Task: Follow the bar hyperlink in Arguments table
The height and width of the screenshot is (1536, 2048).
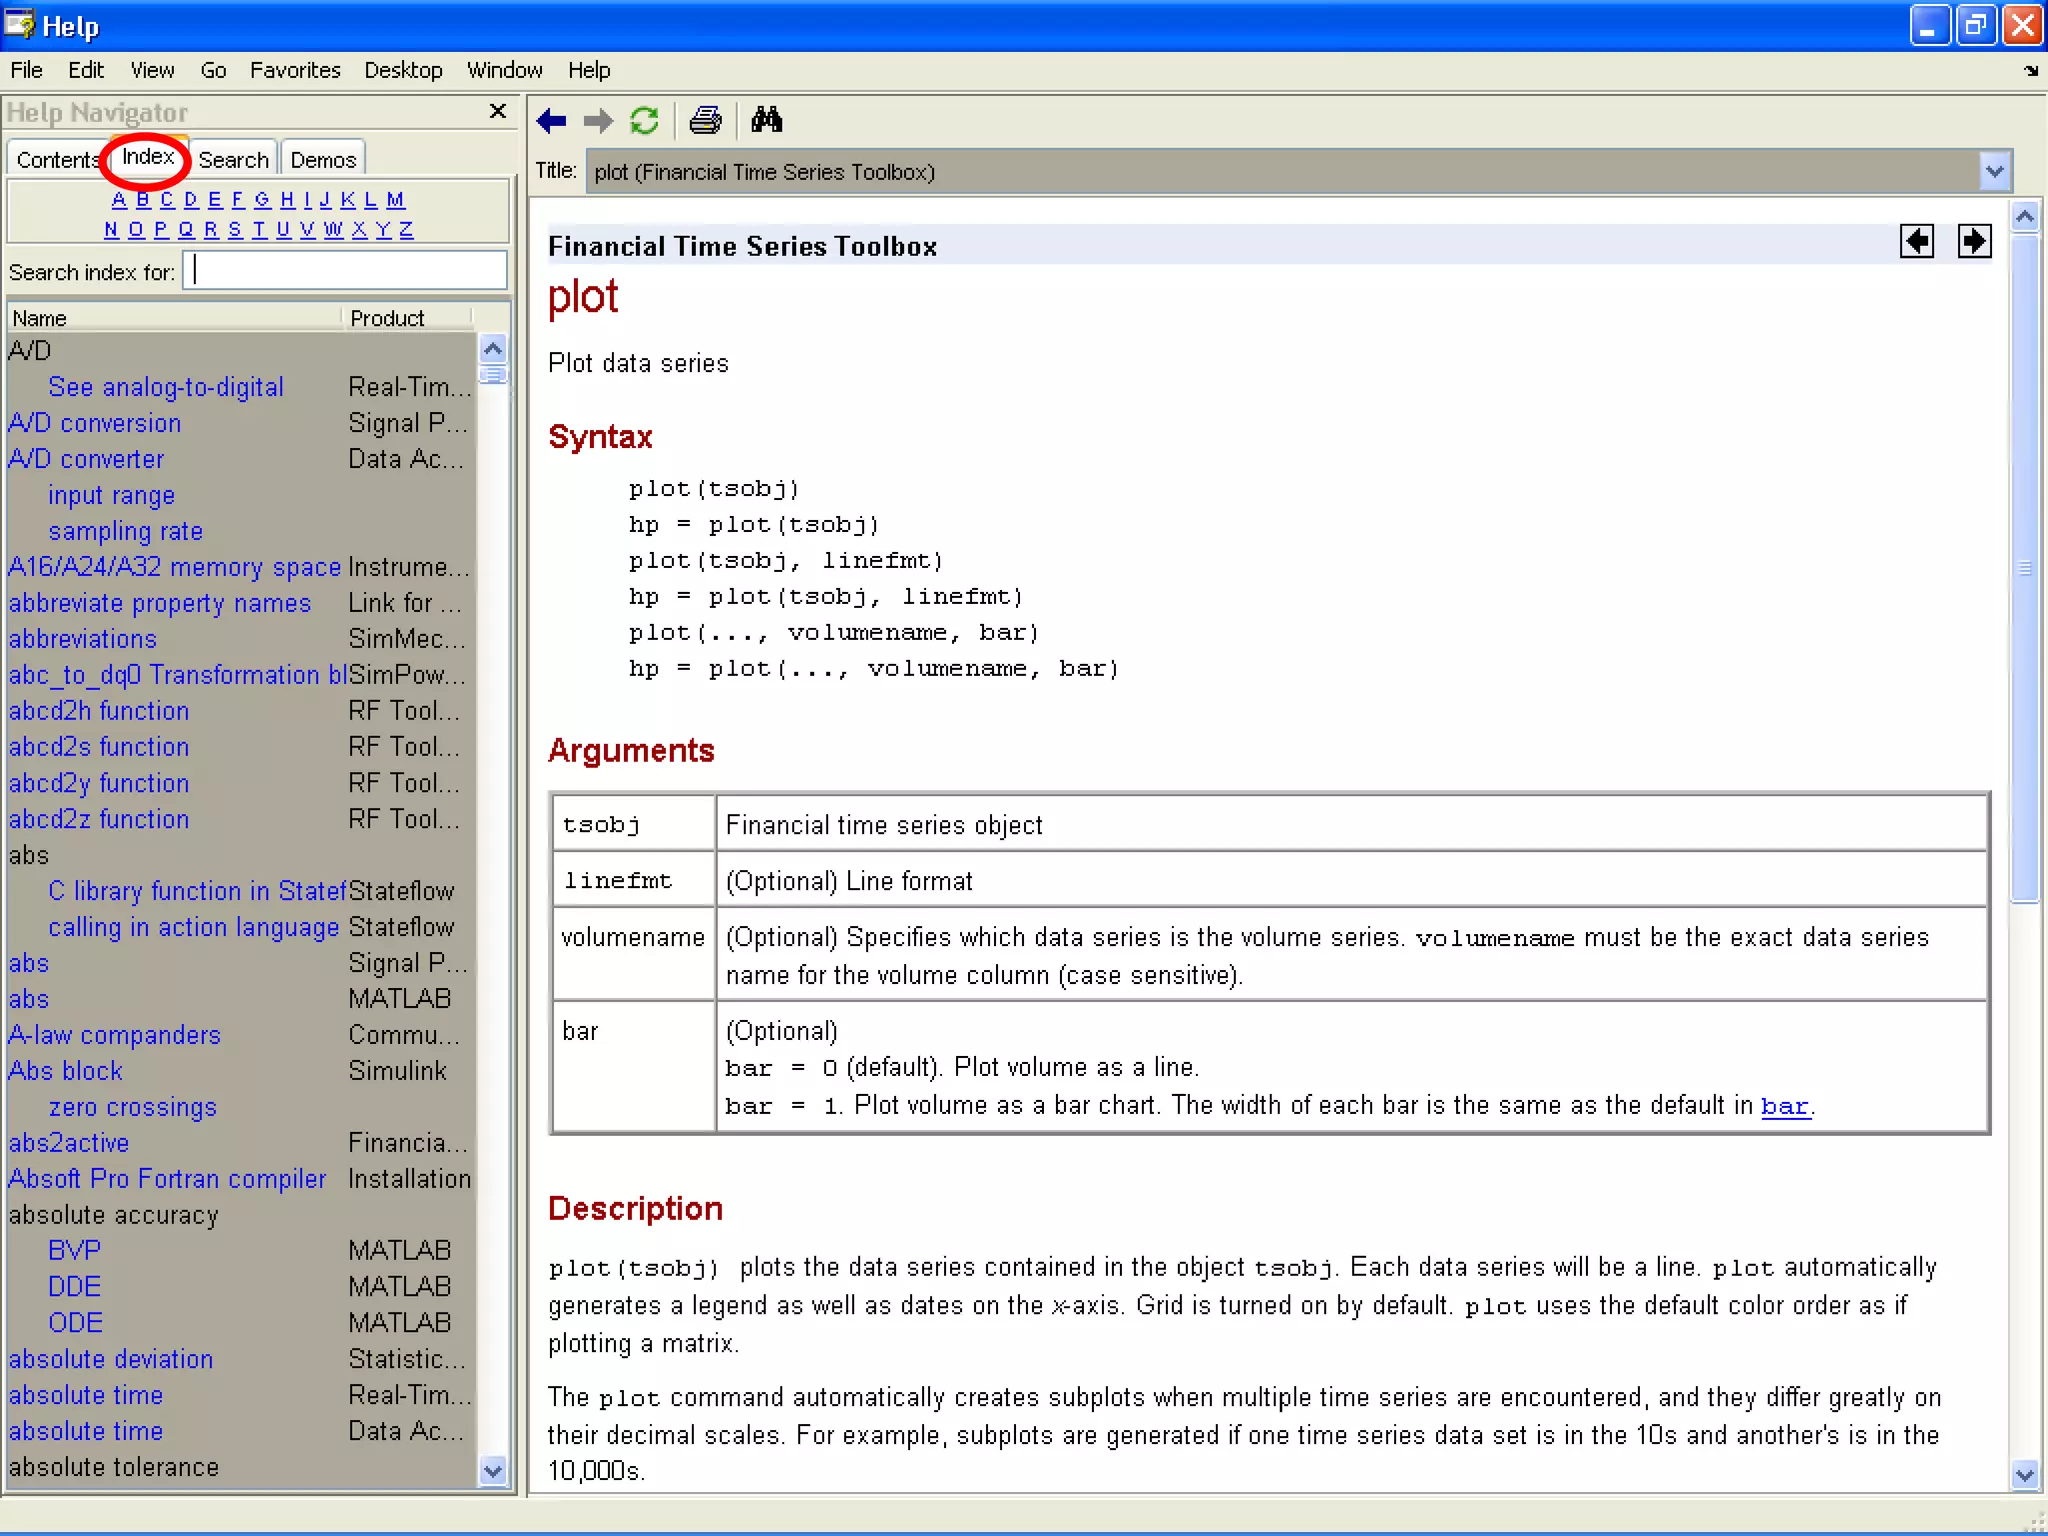Action: pos(1785,1106)
